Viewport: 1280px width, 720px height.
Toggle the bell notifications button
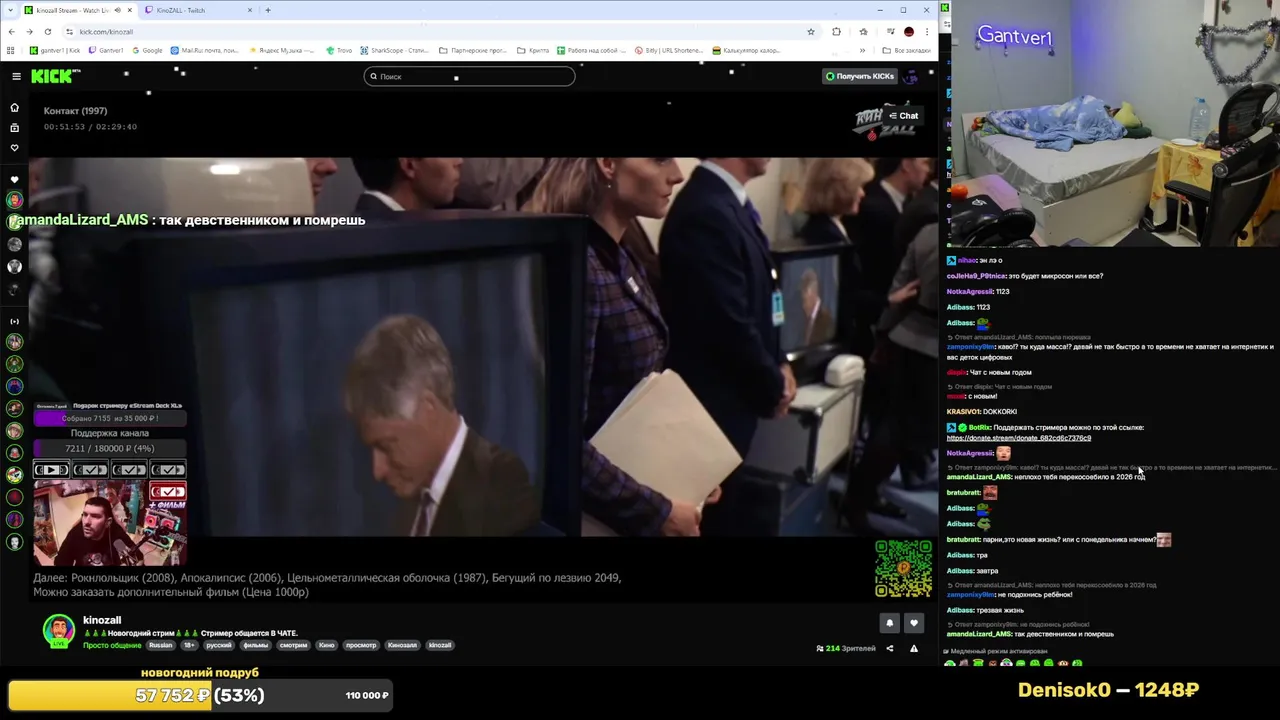pyautogui.click(x=889, y=623)
